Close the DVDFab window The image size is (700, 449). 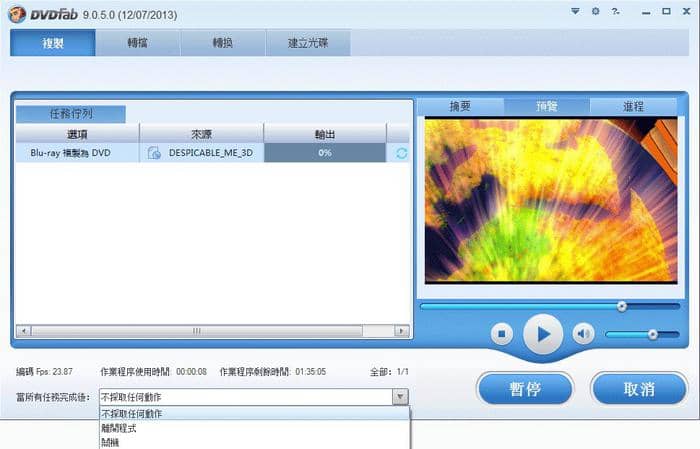(x=687, y=11)
